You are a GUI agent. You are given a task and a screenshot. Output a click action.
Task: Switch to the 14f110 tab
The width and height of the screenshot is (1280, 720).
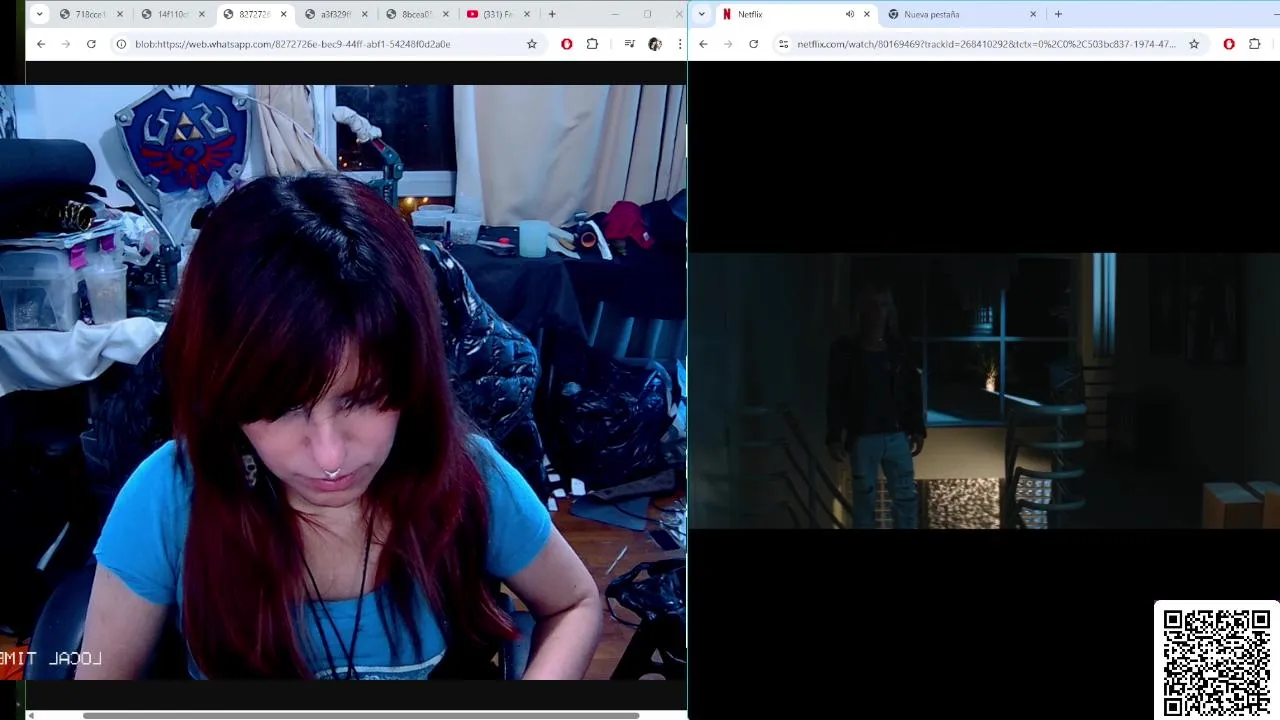pos(171,14)
